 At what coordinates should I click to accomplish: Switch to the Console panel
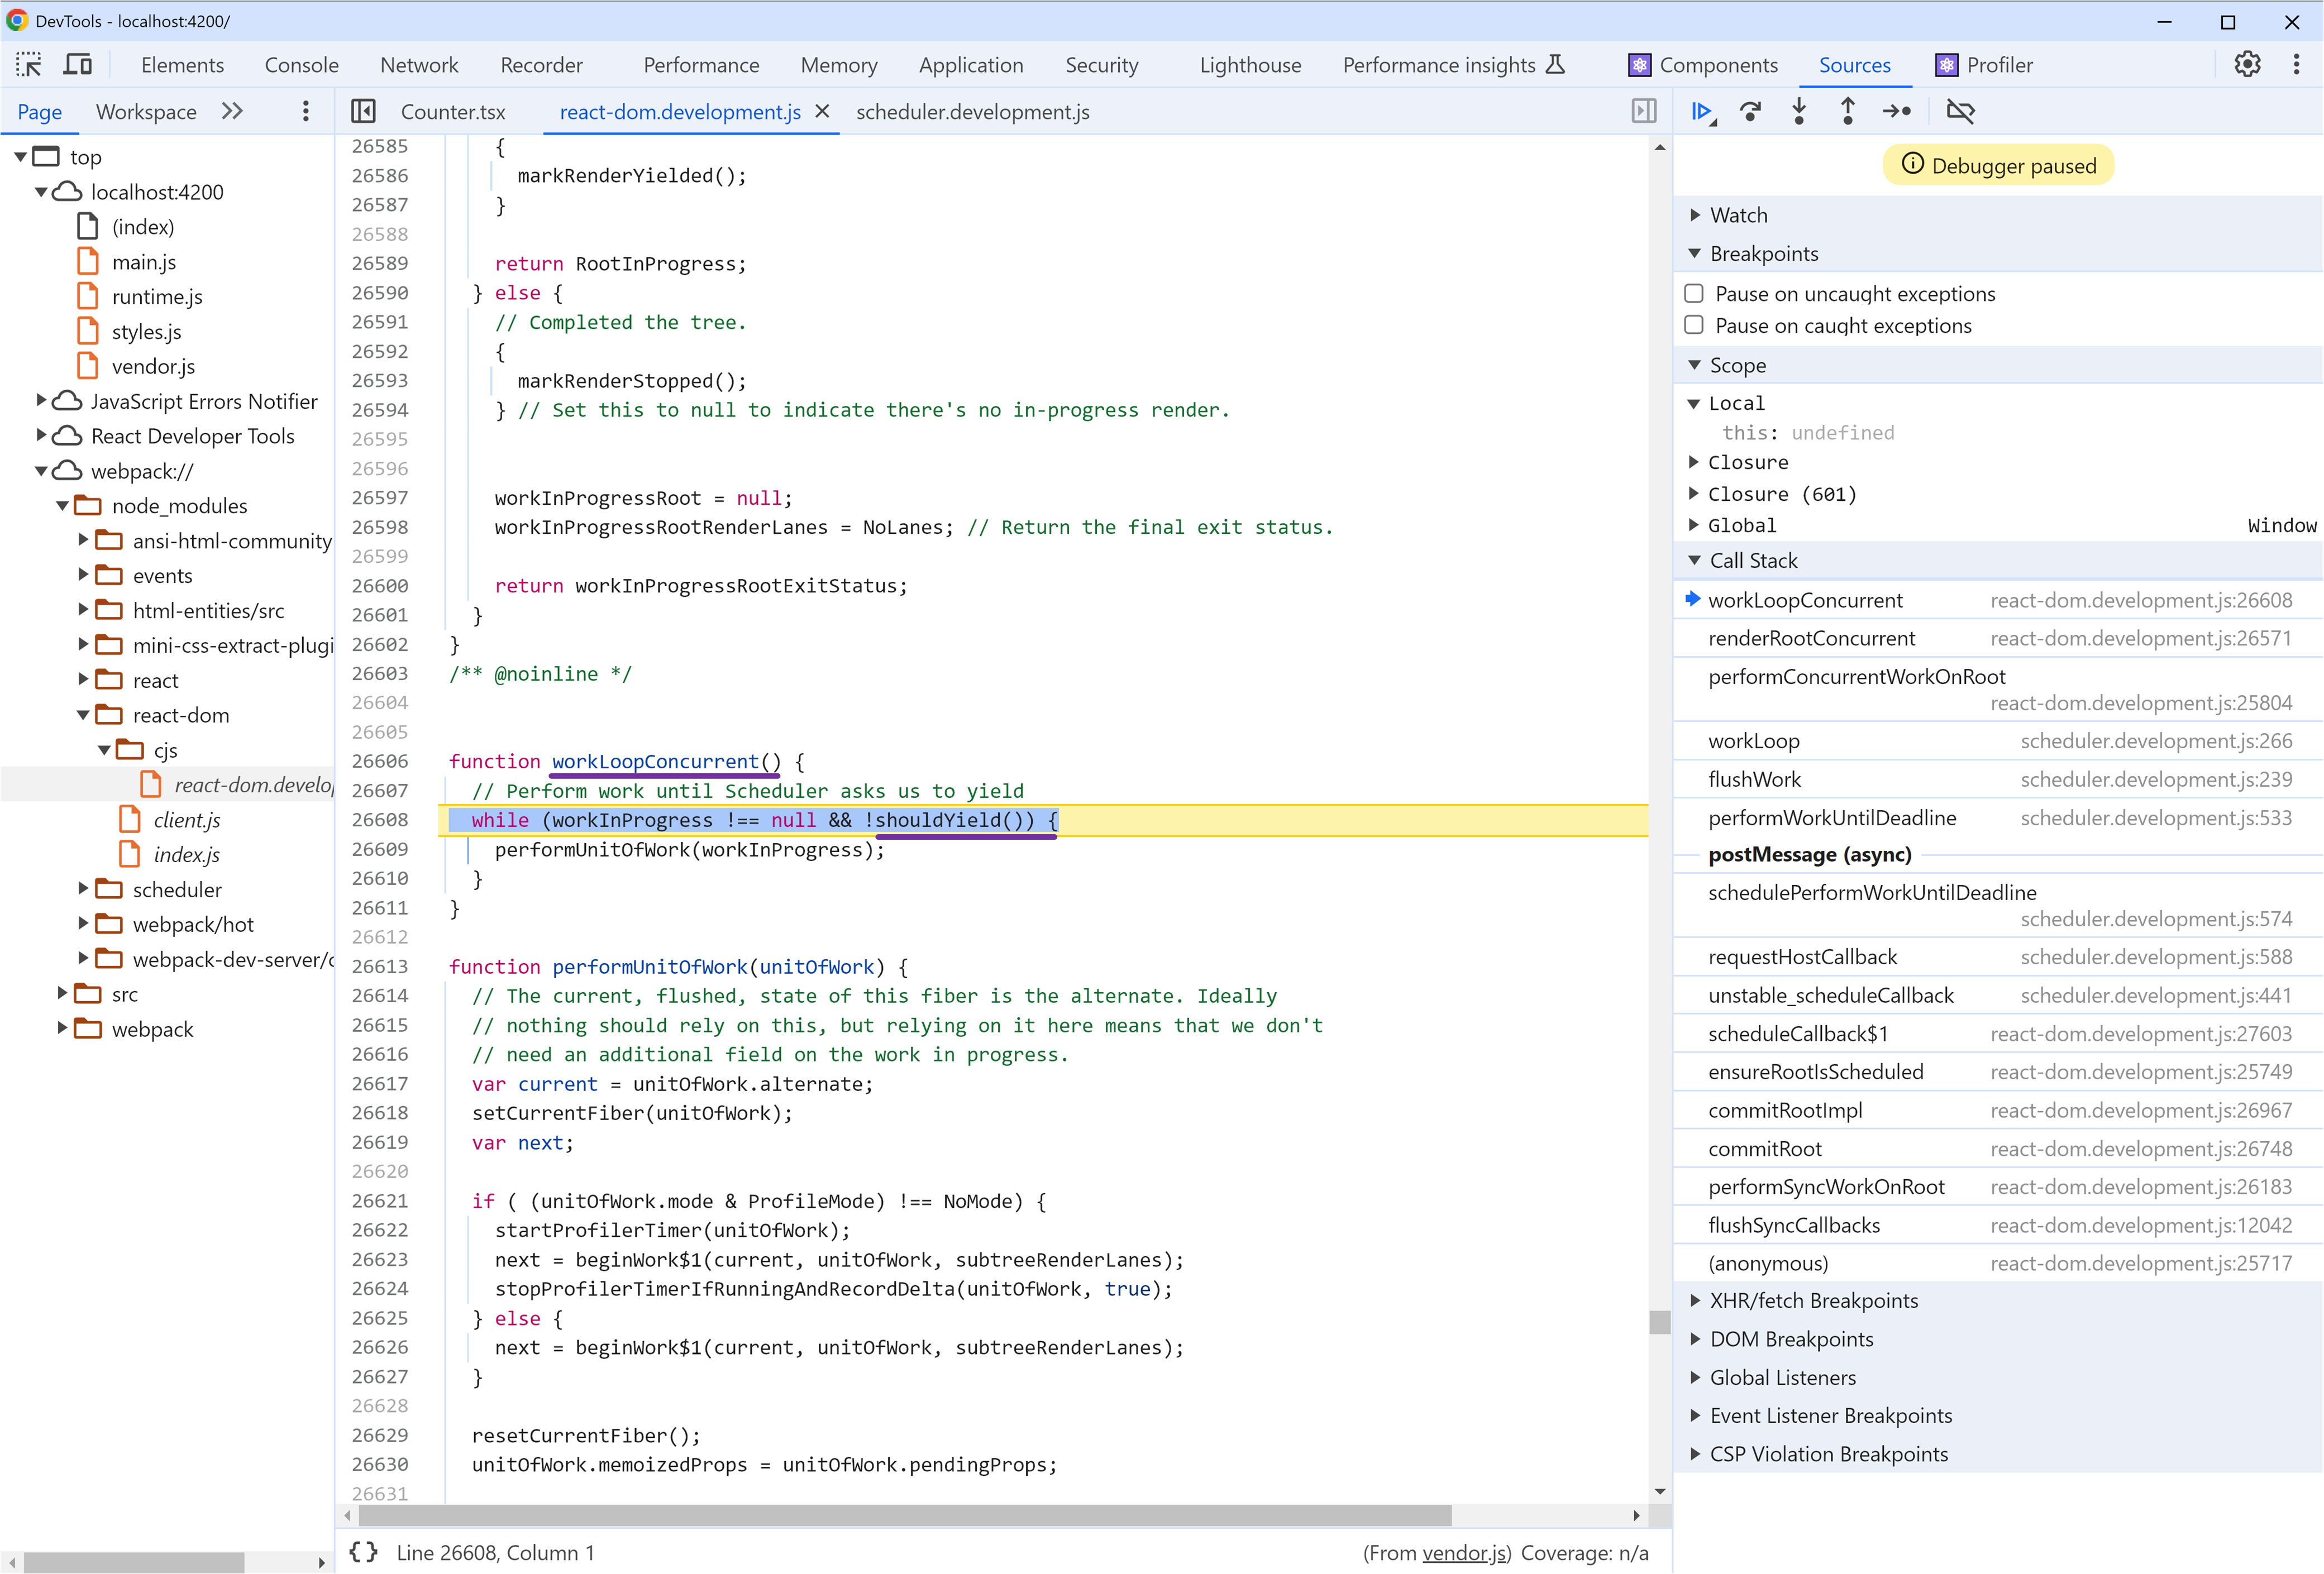[301, 65]
